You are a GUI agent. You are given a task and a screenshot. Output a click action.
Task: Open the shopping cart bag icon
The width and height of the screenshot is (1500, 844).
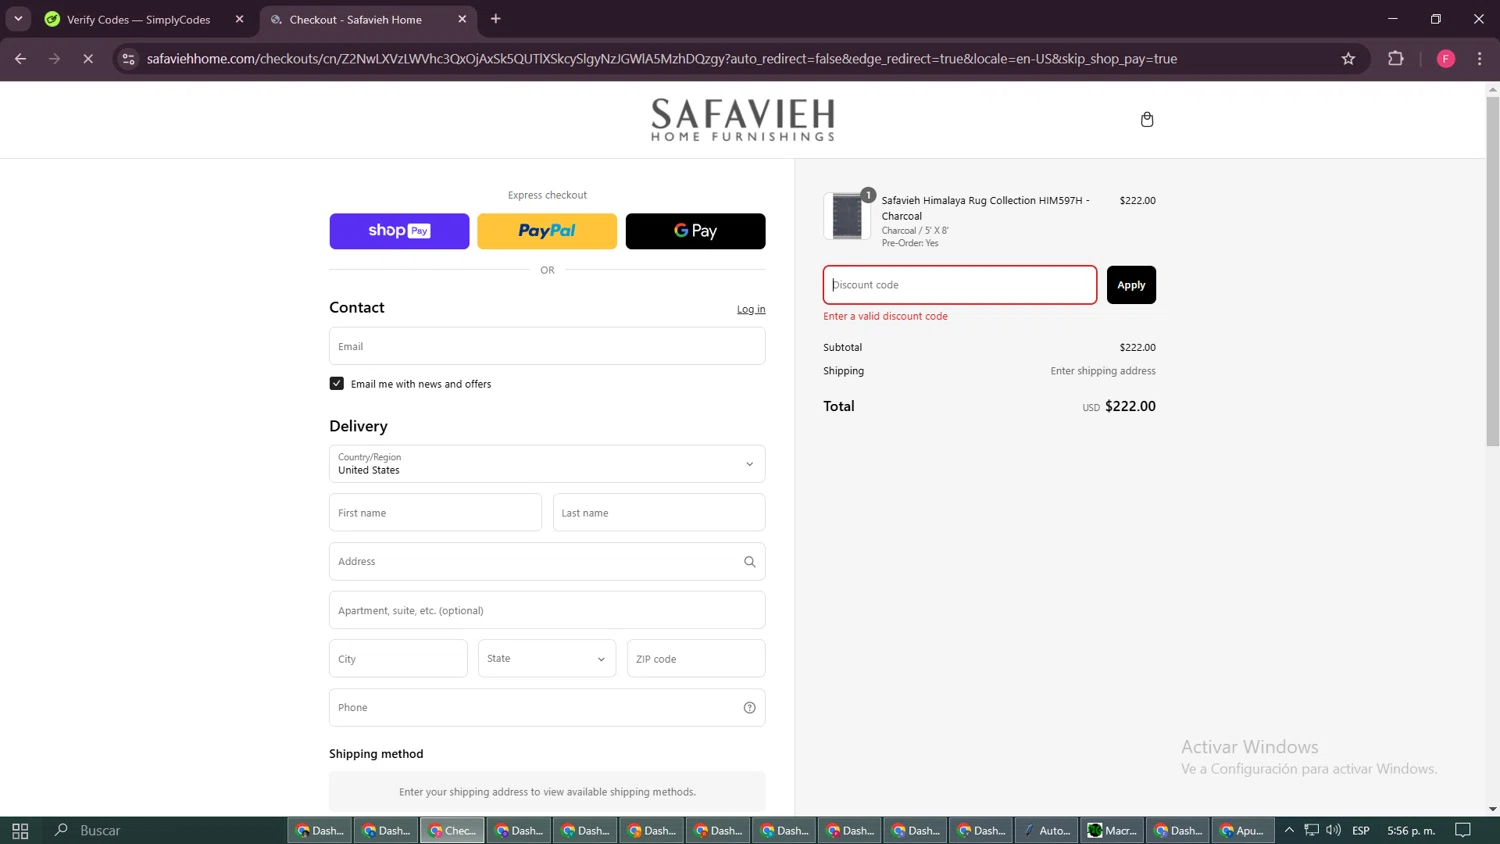point(1147,119)
